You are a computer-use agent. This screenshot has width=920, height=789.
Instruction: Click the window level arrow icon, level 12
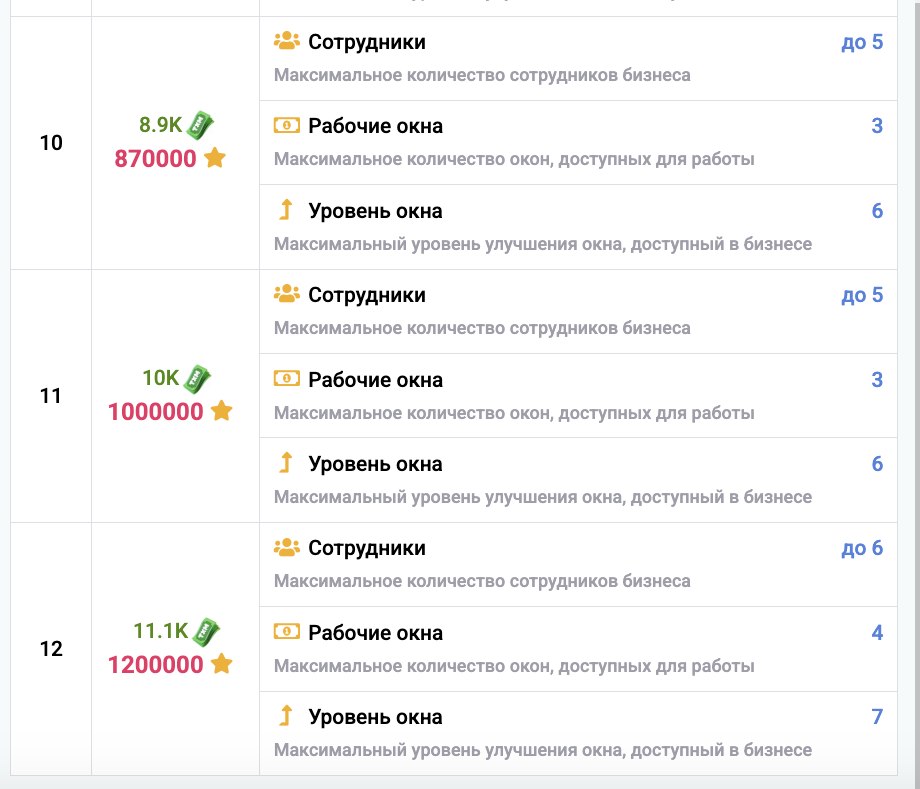(286, 716)
